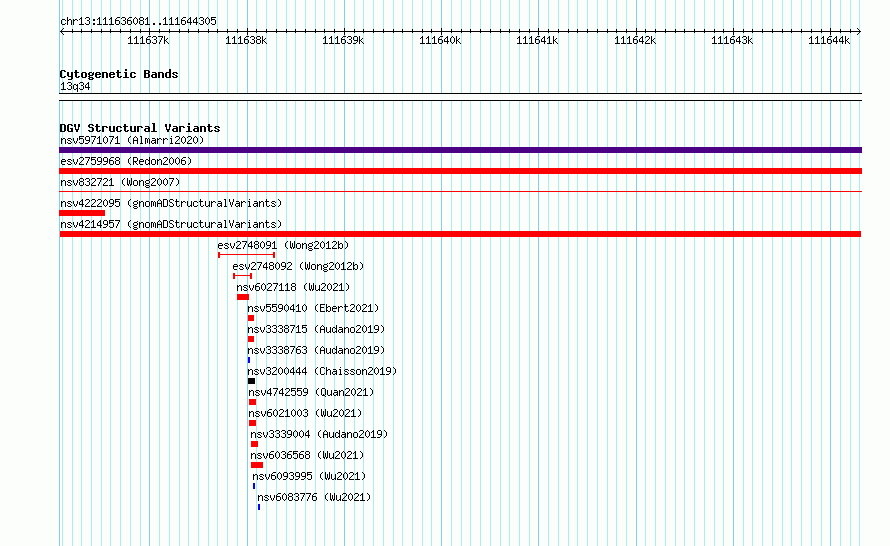The image size is (890, 546).
Task: Open the esv2748091 (Wong2012b) label
Action: 283,245
